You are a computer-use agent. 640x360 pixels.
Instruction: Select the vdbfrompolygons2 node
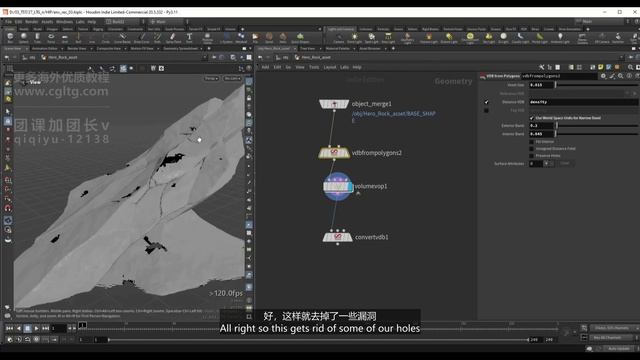334,153
